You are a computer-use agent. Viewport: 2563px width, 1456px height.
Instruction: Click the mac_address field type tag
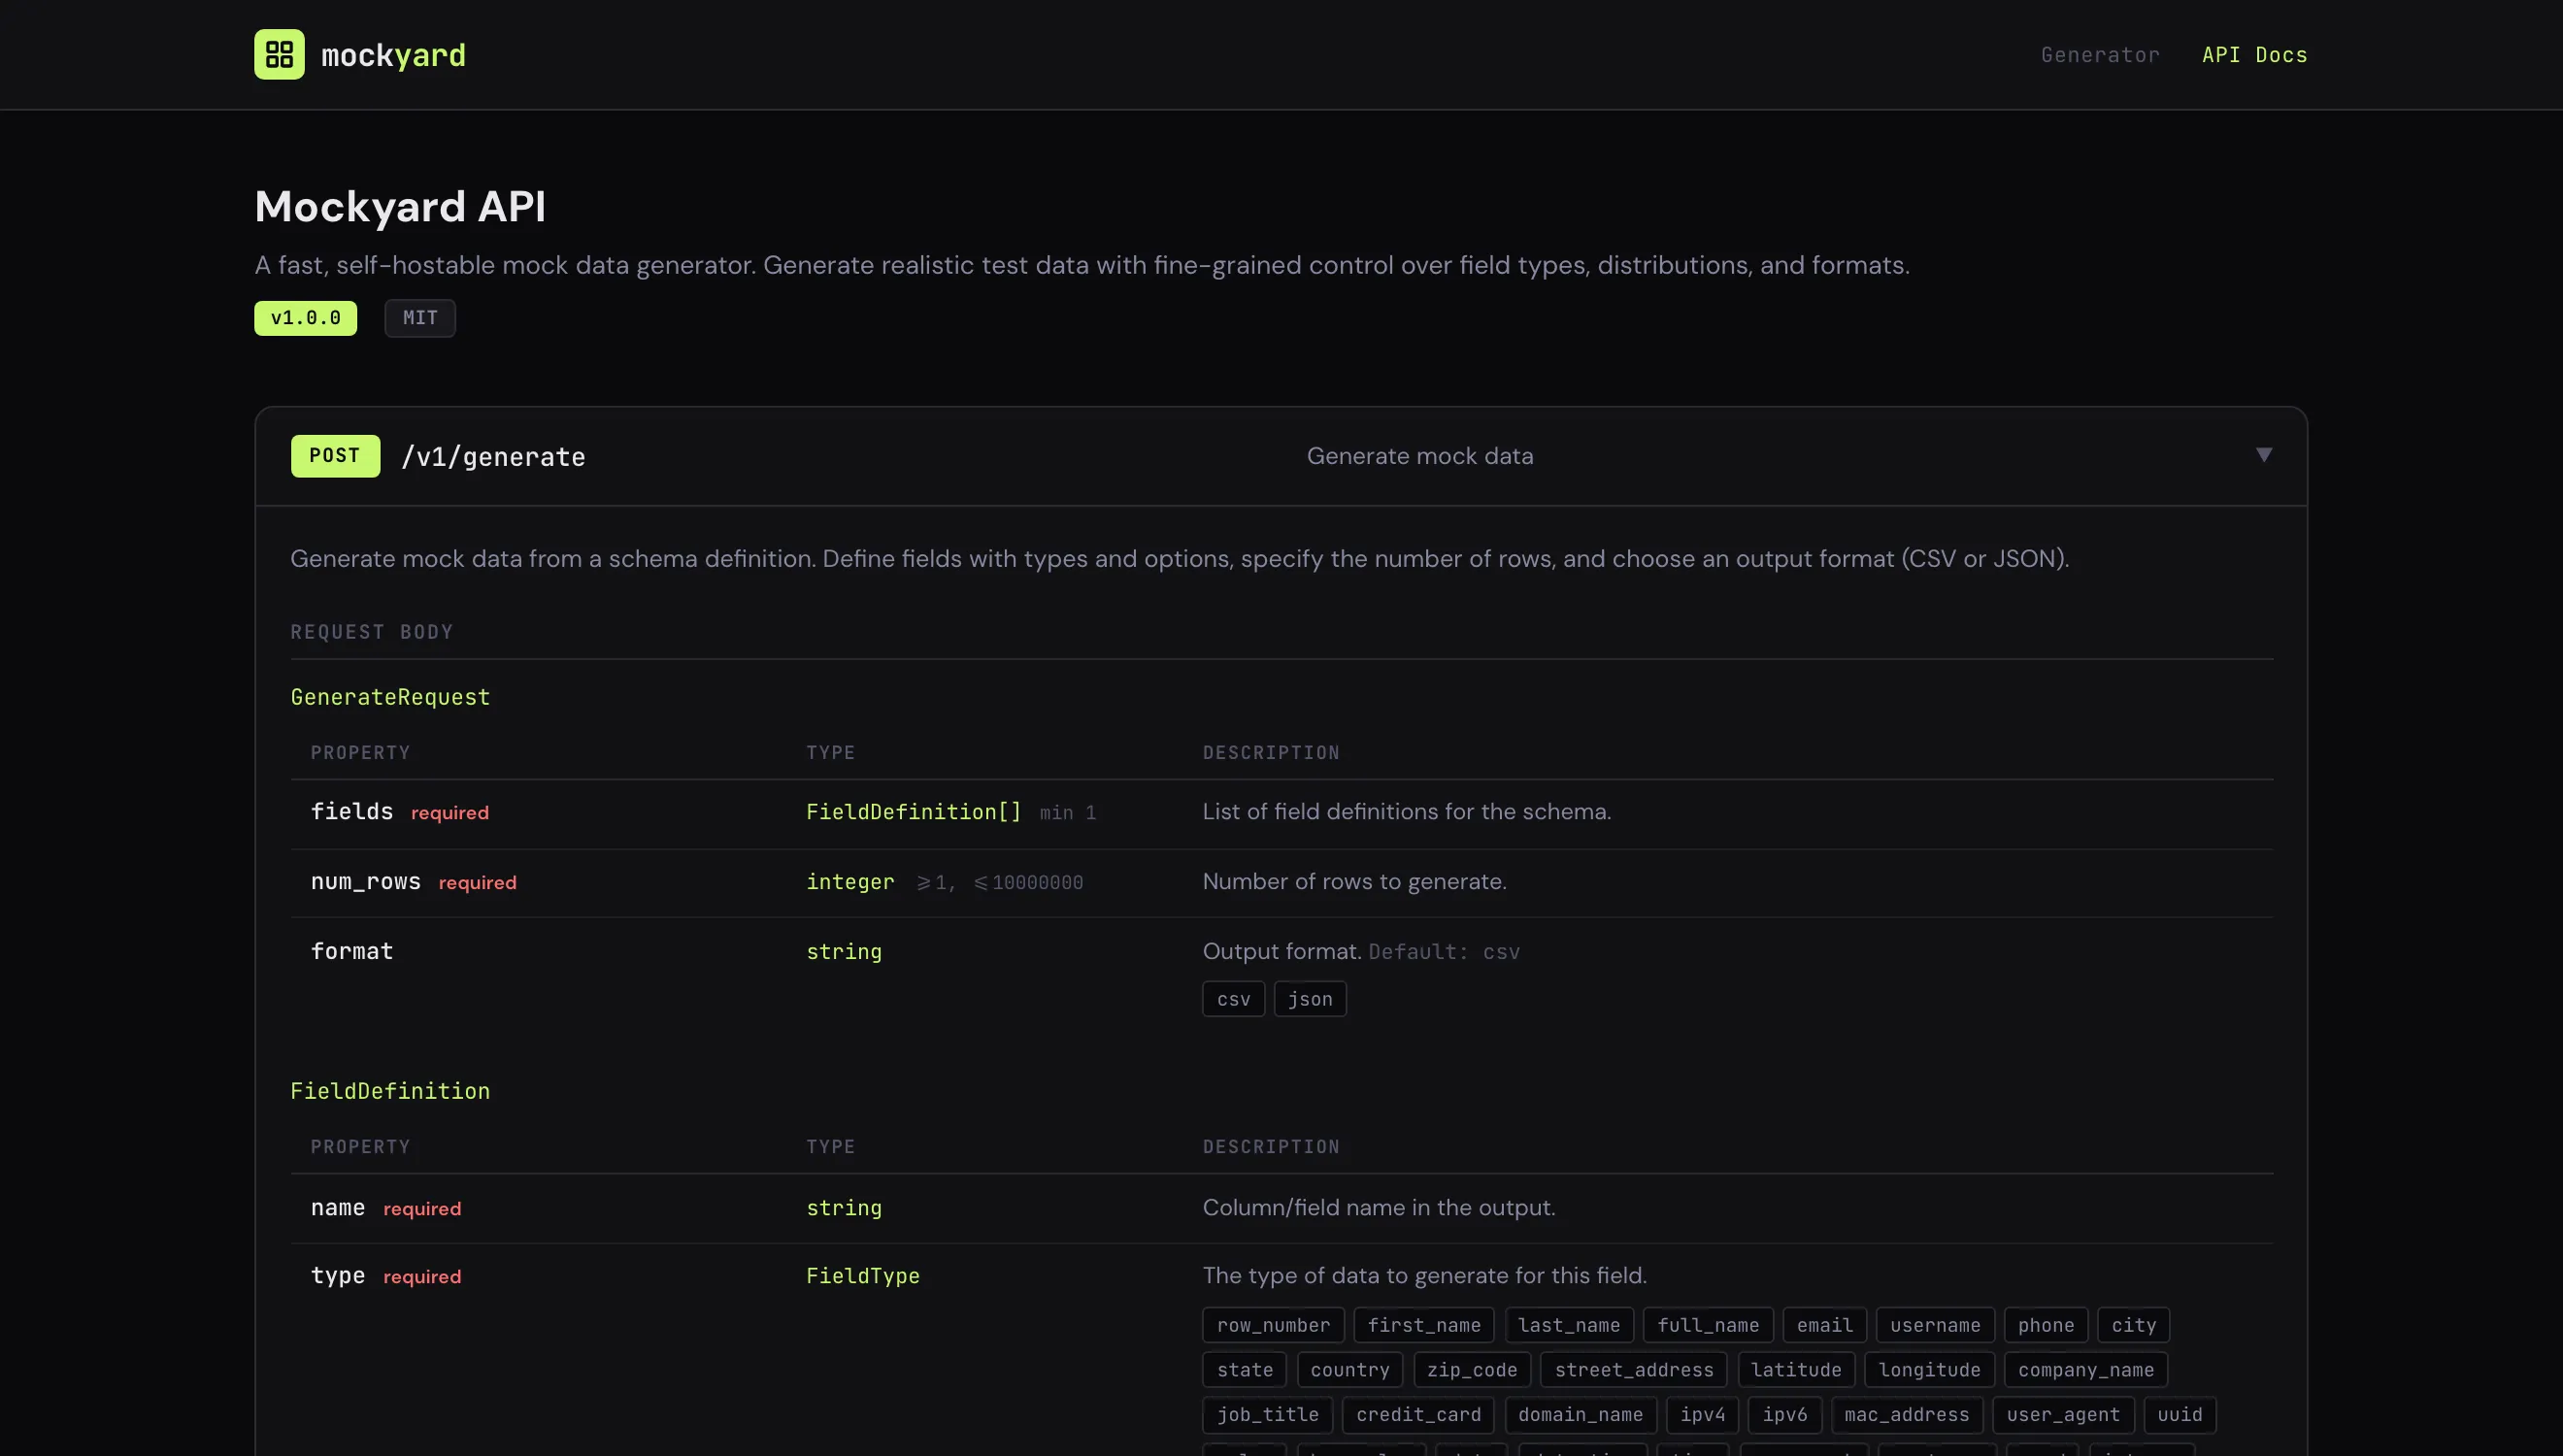tap(1906, 1415)
